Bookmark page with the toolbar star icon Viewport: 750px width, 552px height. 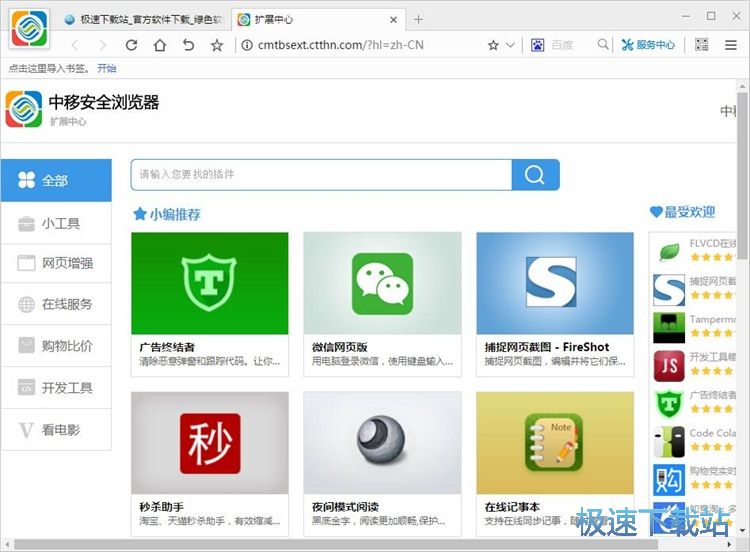pyautogui.click(x=217, y=45)
